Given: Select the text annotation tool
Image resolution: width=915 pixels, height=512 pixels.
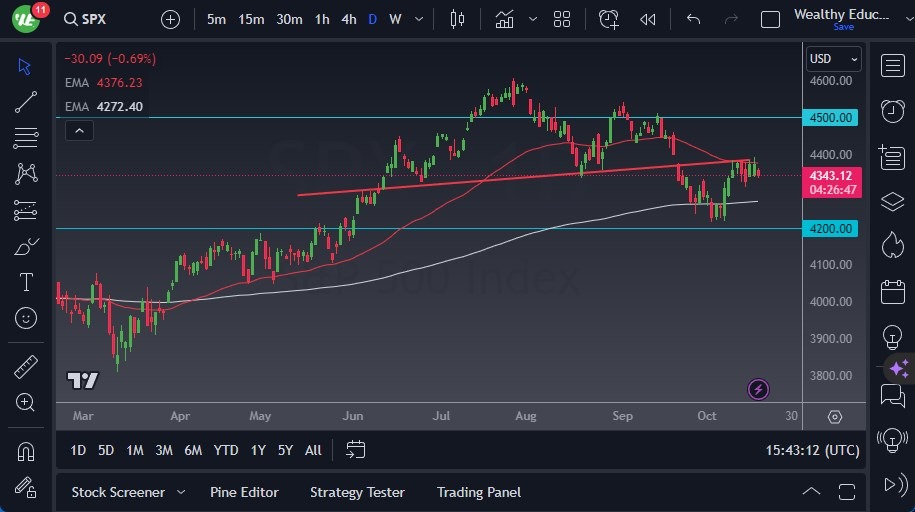Looking at the screenshot, I should click(26, 282).
